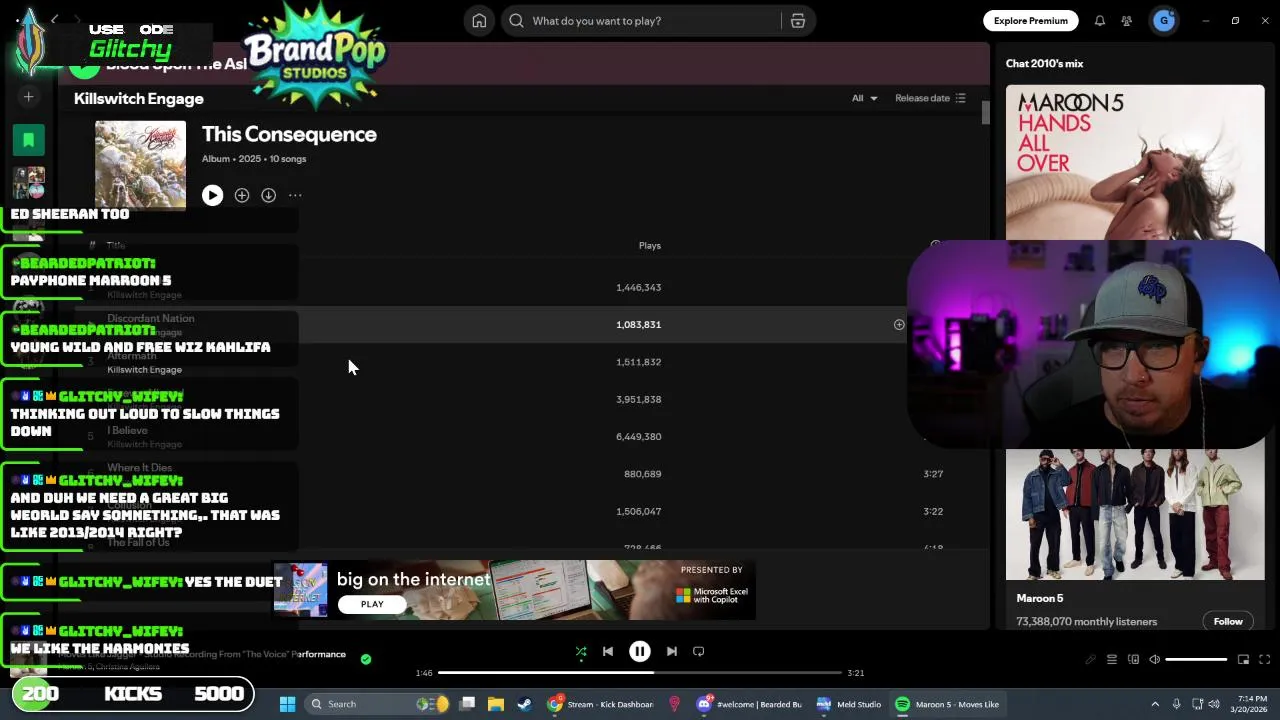Open Friend Activity icon

[1127, 21]
